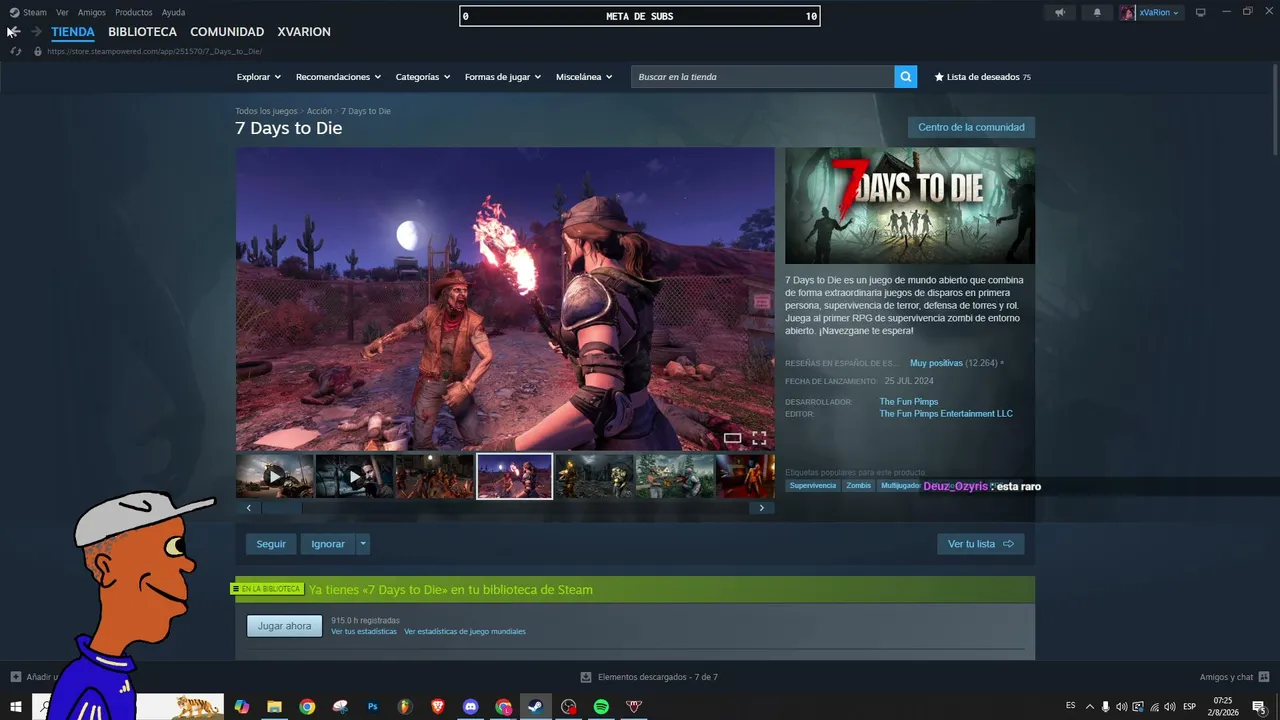Screen dimensions: 1280x720
Task: Click the Jugar ahora button
Action: coord(285,626)
